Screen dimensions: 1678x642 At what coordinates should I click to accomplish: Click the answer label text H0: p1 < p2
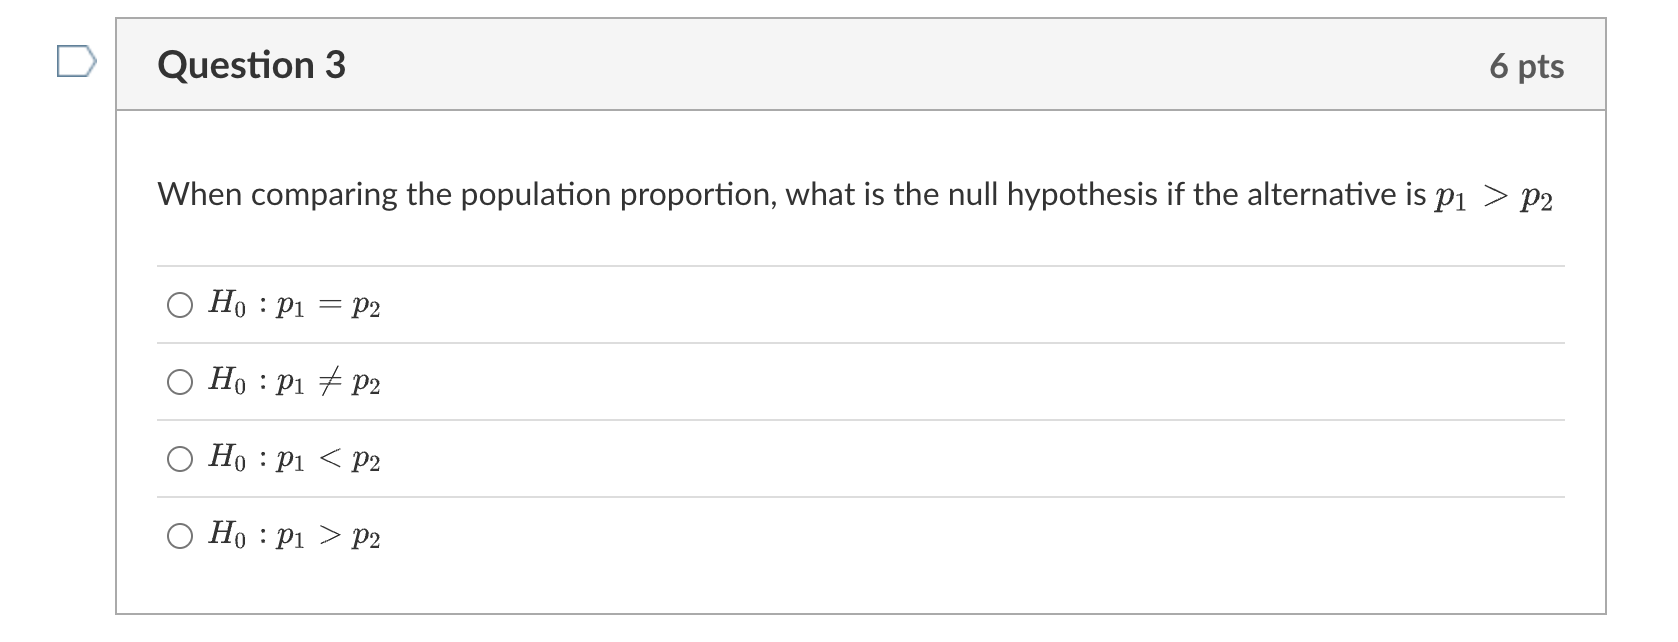(294, 458)
